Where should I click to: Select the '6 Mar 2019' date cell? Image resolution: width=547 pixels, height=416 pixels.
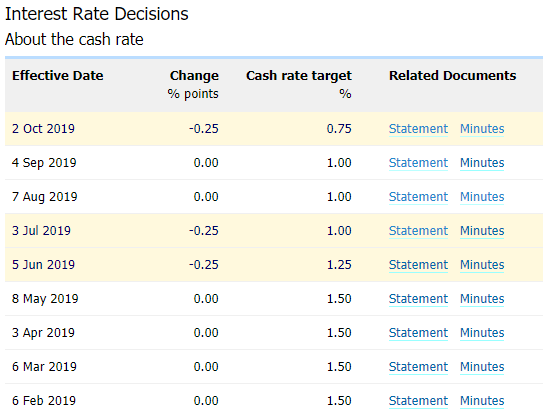click(44, 367)
